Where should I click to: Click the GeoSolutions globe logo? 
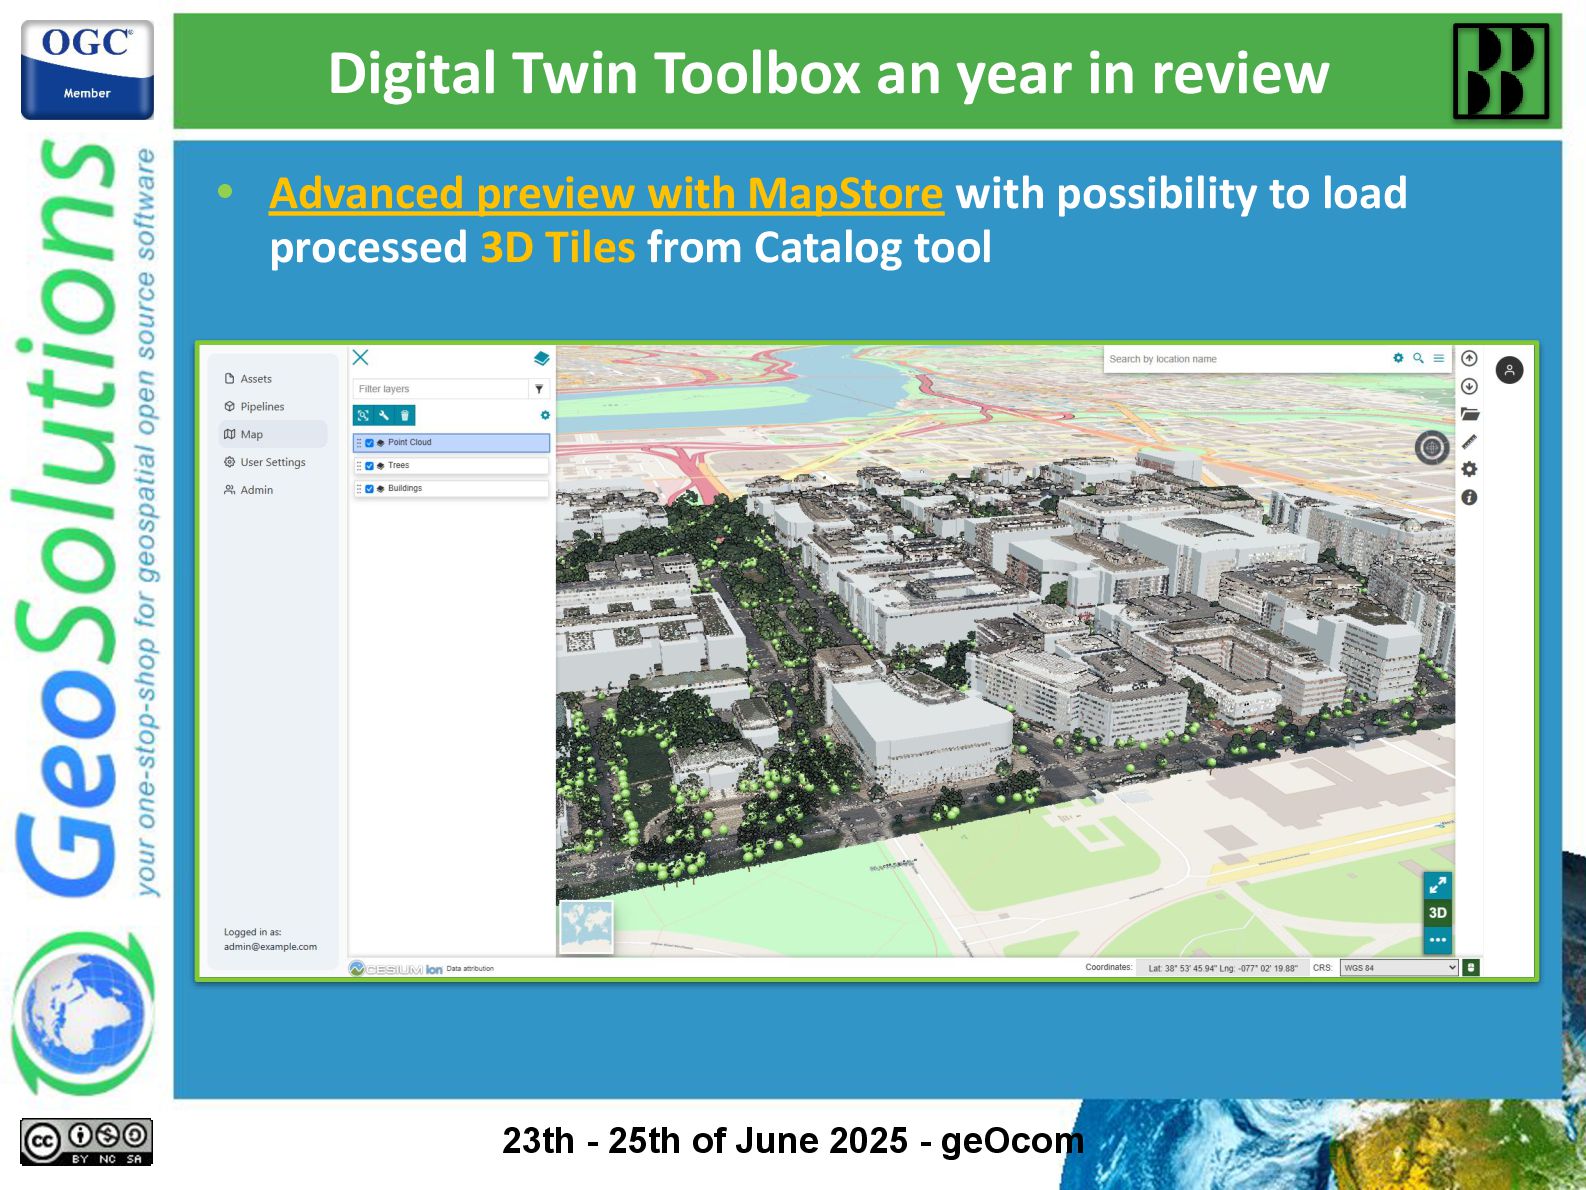coord(84,1012)
